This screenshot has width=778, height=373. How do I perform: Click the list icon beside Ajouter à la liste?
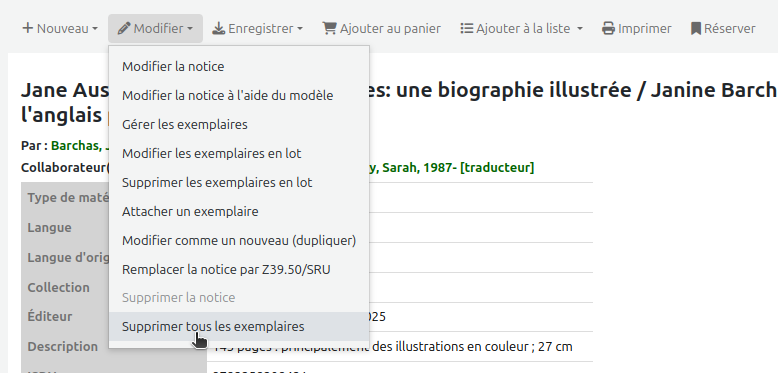click(466, 28)
